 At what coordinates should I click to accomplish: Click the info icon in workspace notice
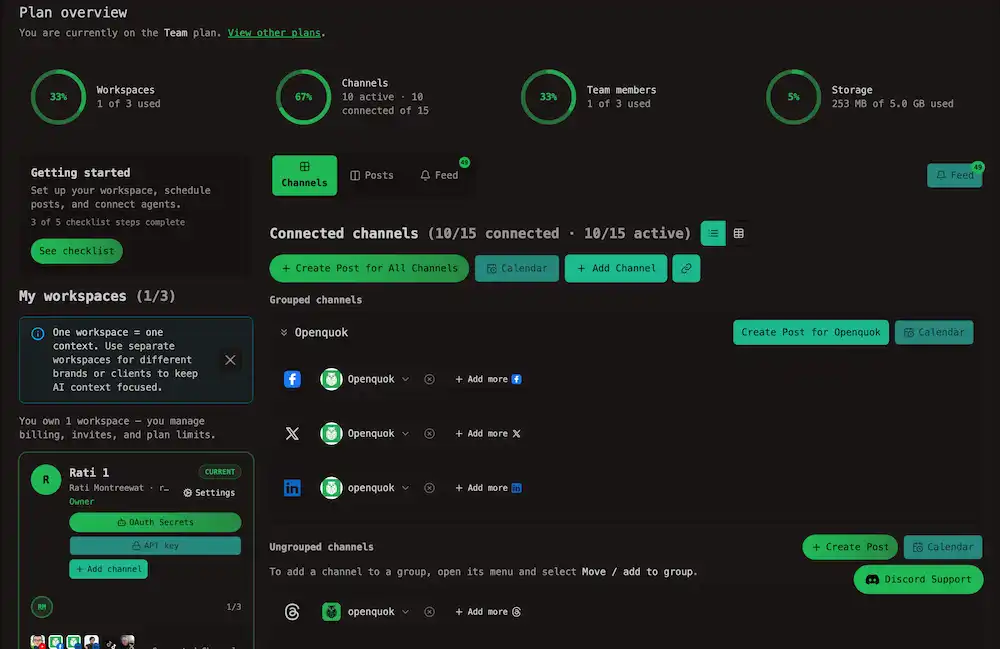pos(38,333)
